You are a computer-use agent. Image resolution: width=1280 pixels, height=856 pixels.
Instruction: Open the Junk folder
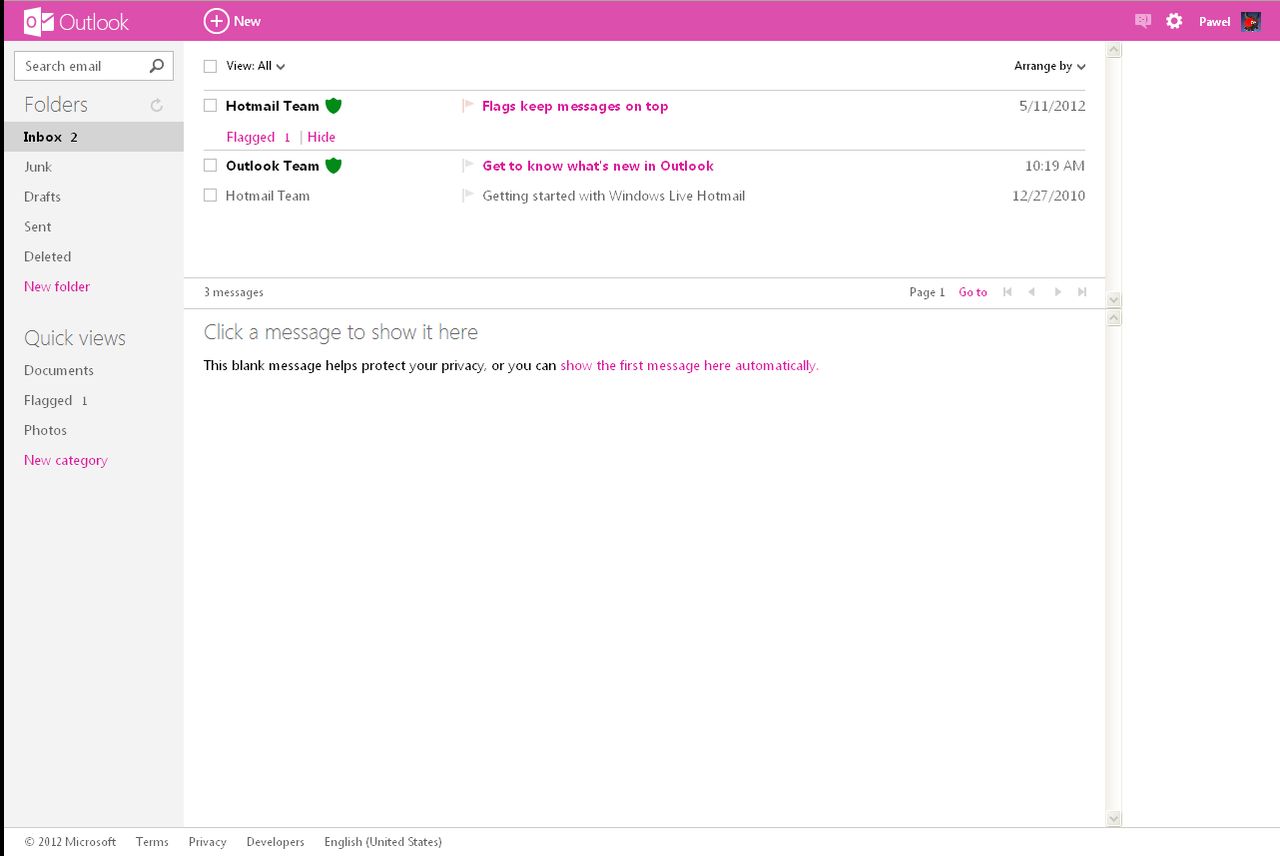click(38, 167)
